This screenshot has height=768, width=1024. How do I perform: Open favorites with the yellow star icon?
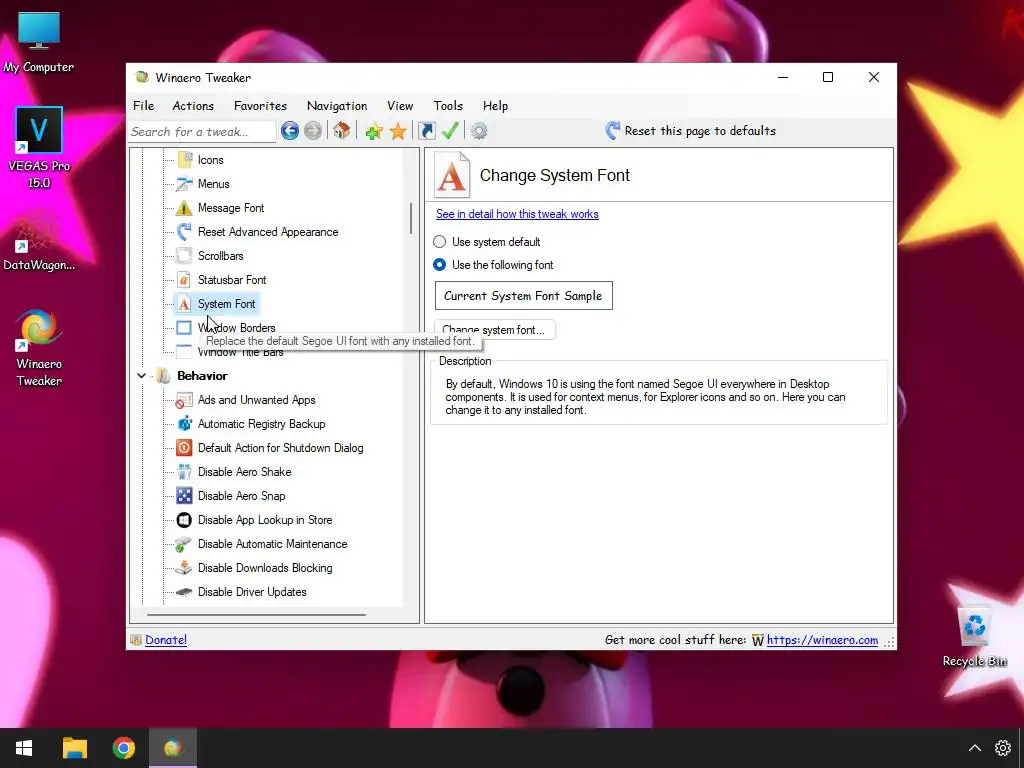398,131
